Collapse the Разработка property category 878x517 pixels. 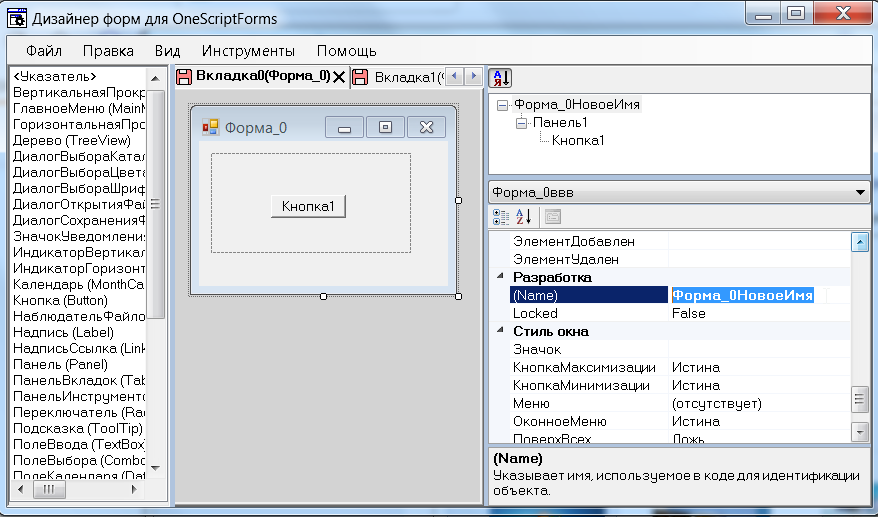(500, 277)
